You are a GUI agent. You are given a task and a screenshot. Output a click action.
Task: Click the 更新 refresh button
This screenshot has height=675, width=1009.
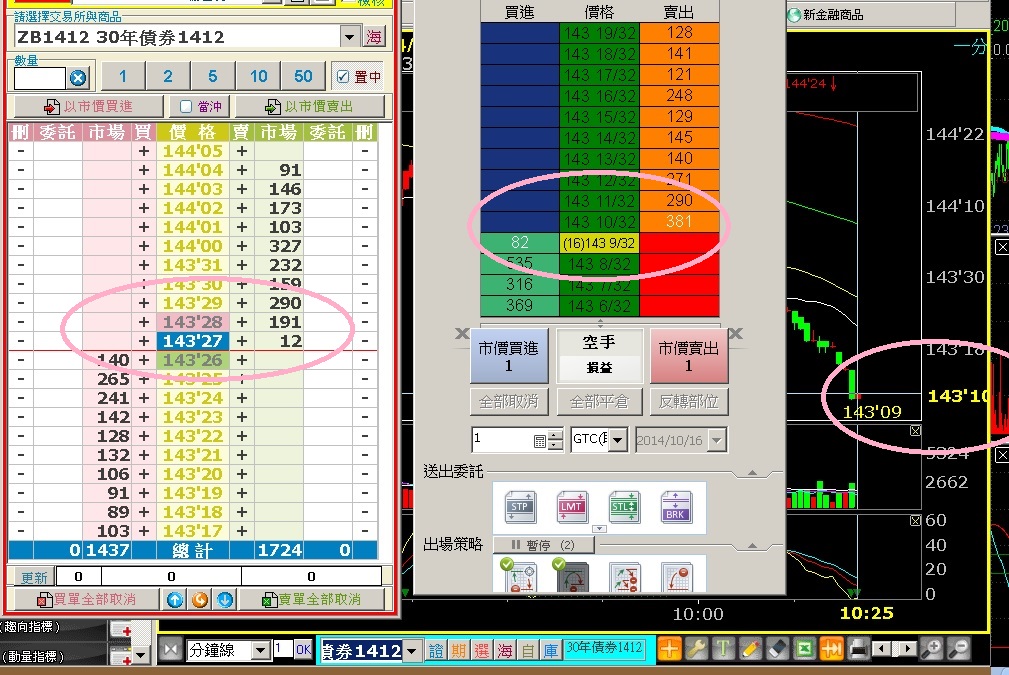click(33, 577)
